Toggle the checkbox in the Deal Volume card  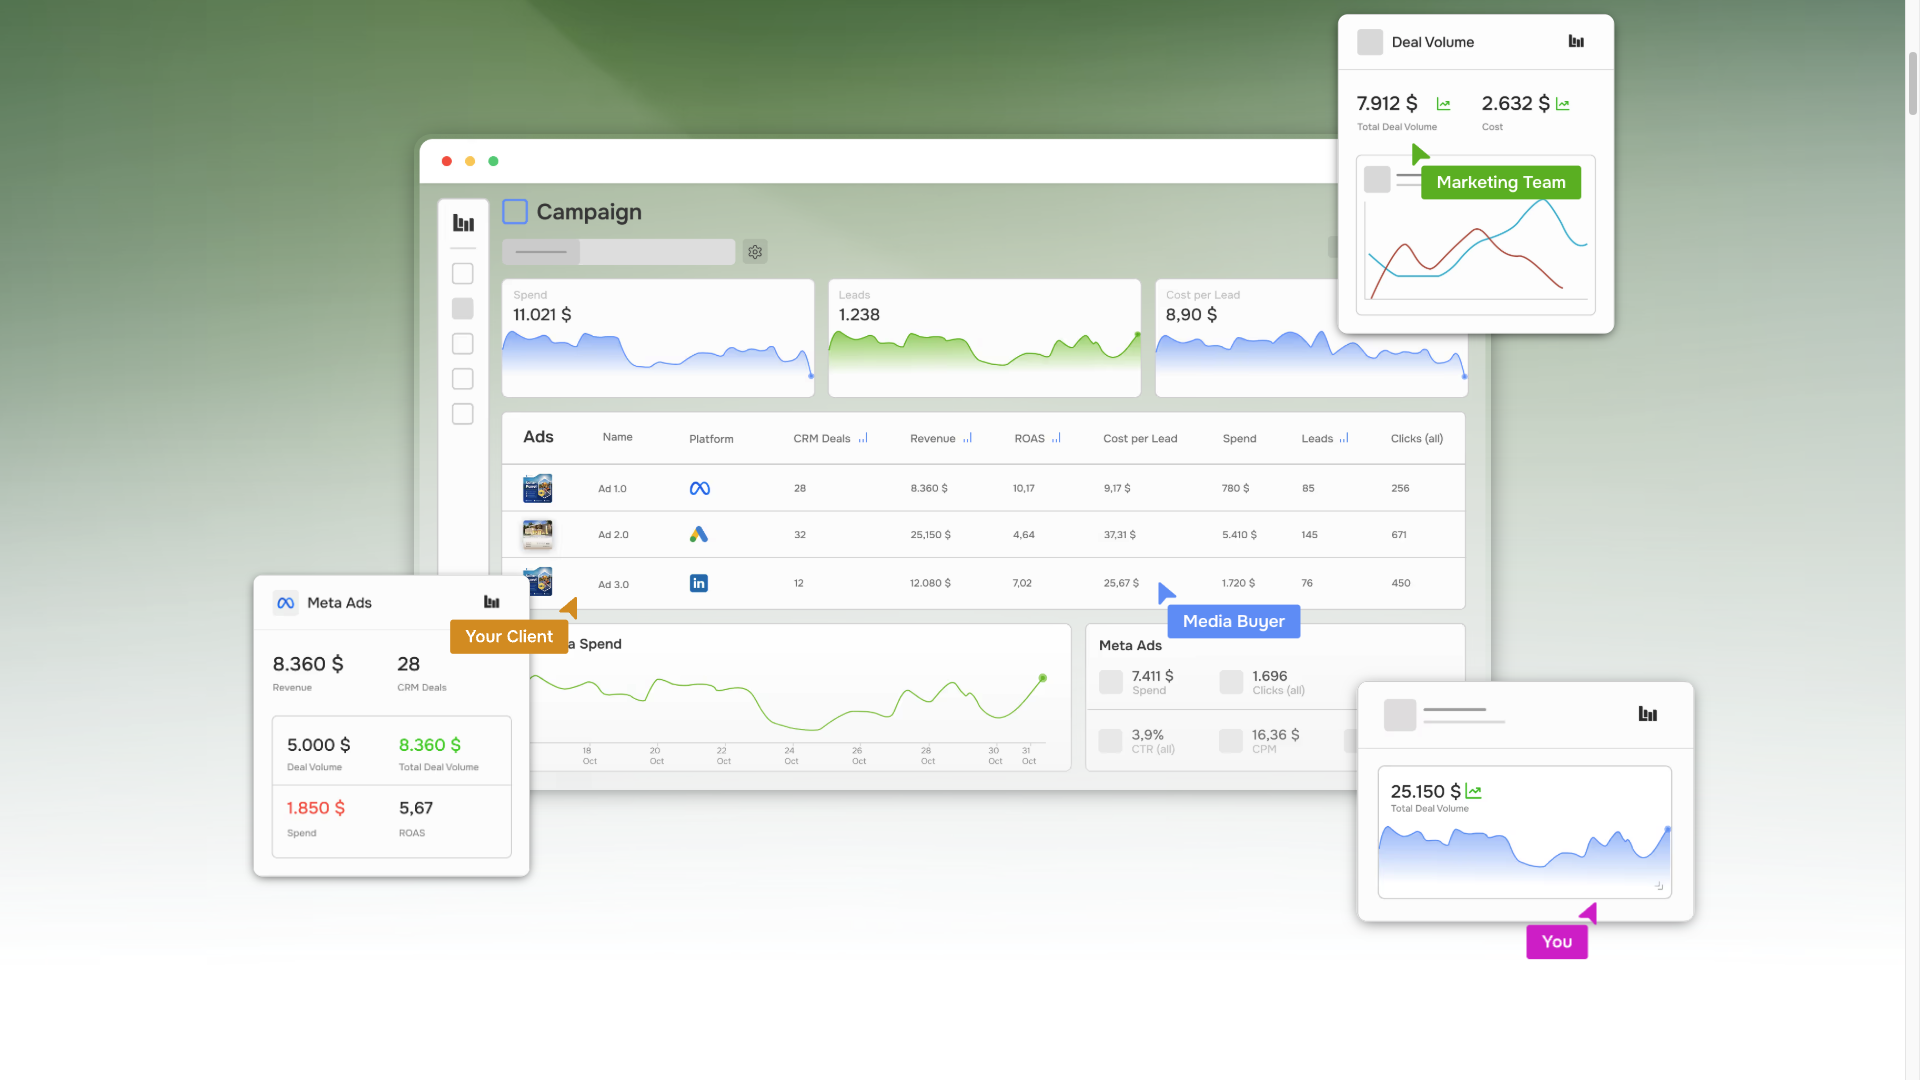[1370, 41]
